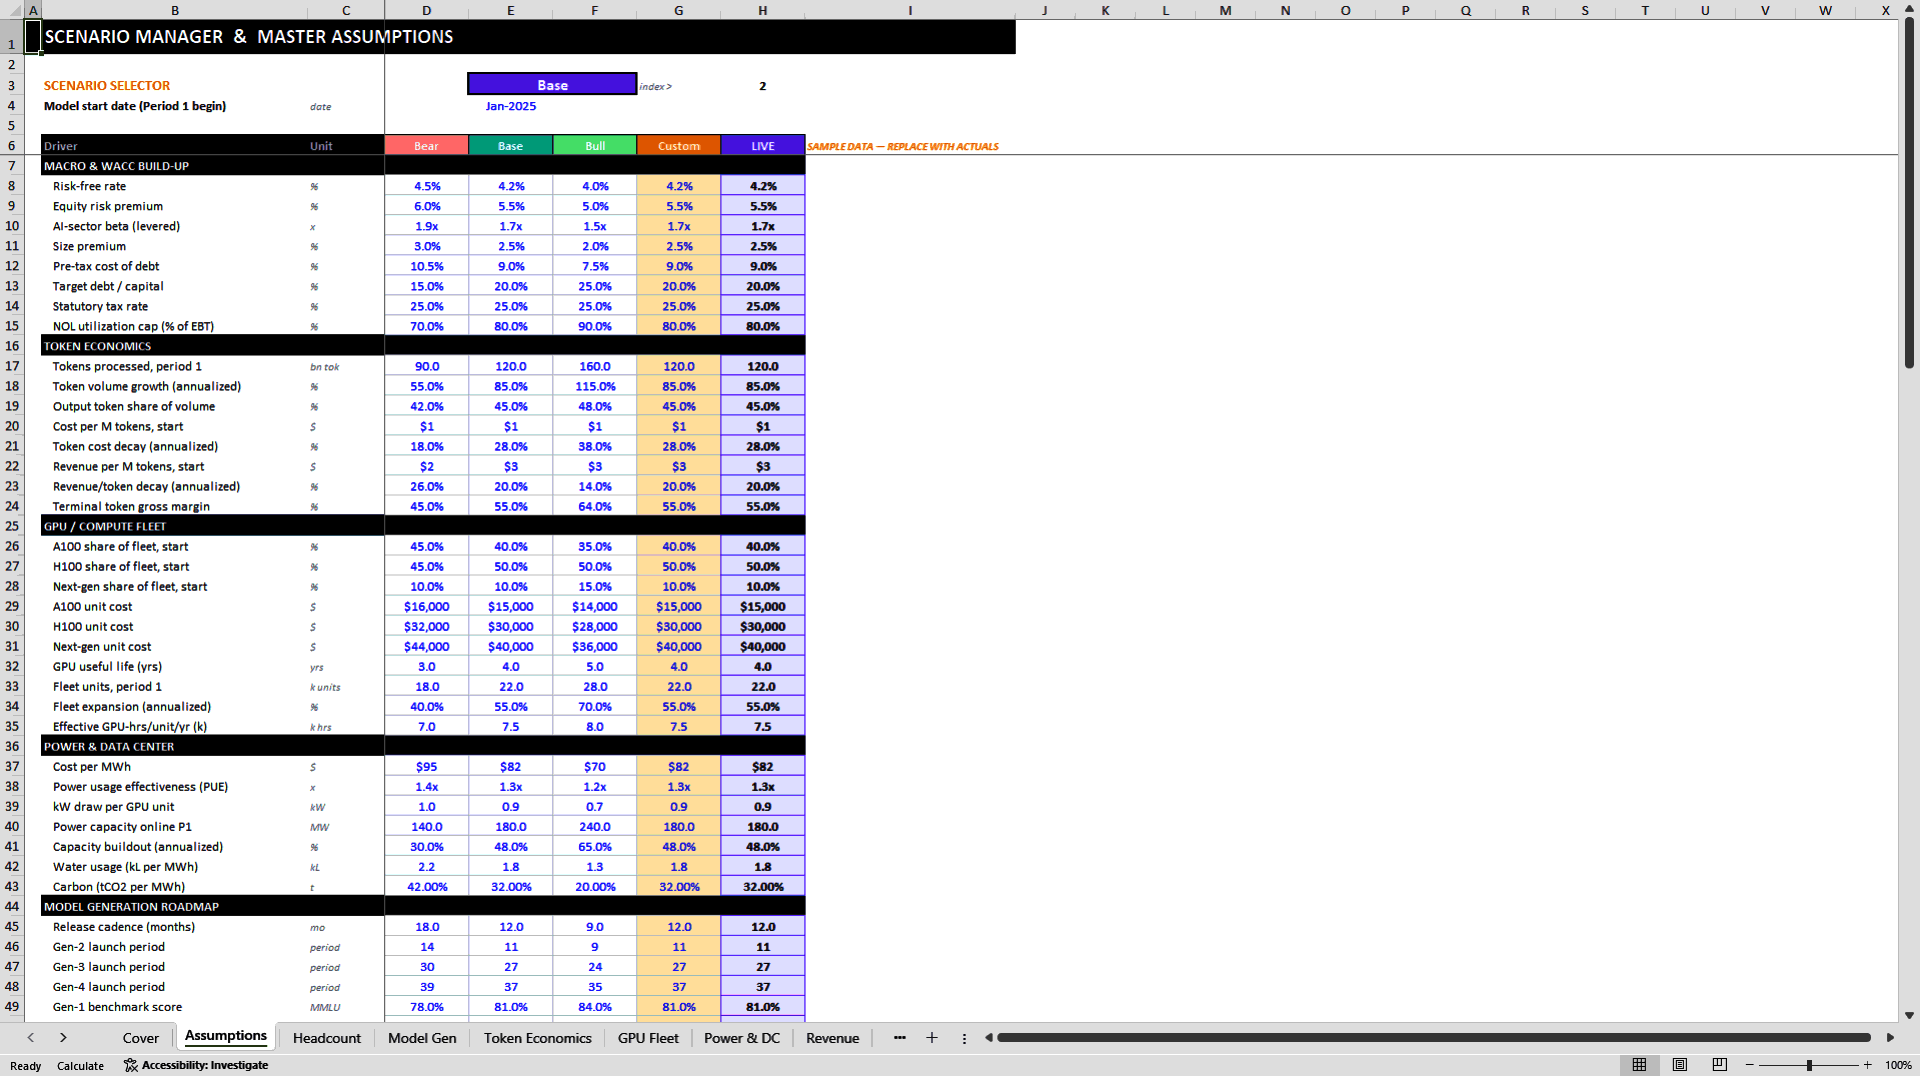Select the 'Risk-free rate' label cell
This screenshot has width=1920, height=1076.
click(174, 186)
